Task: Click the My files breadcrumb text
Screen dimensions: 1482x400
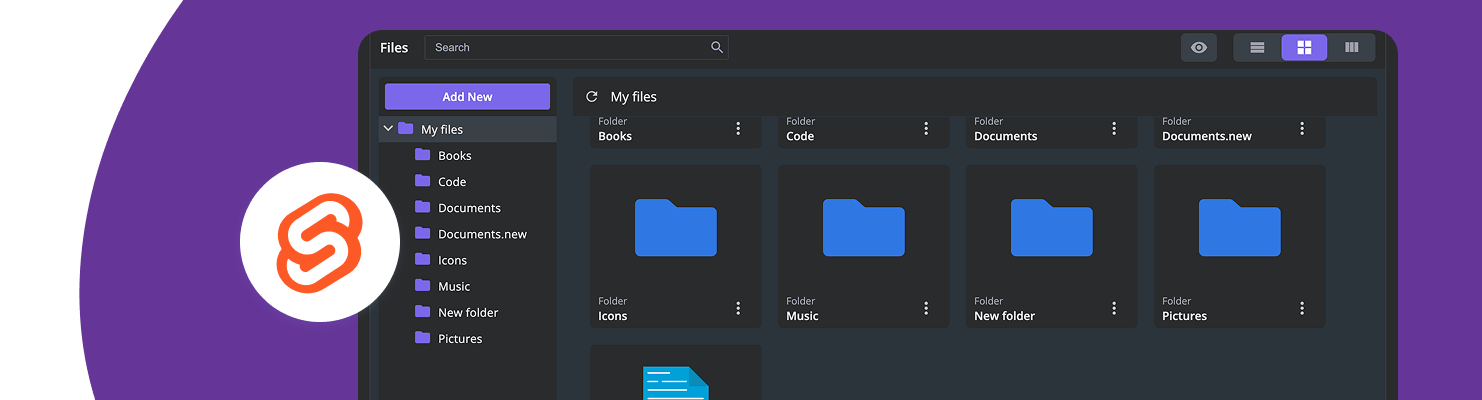Action: point(634,97)
